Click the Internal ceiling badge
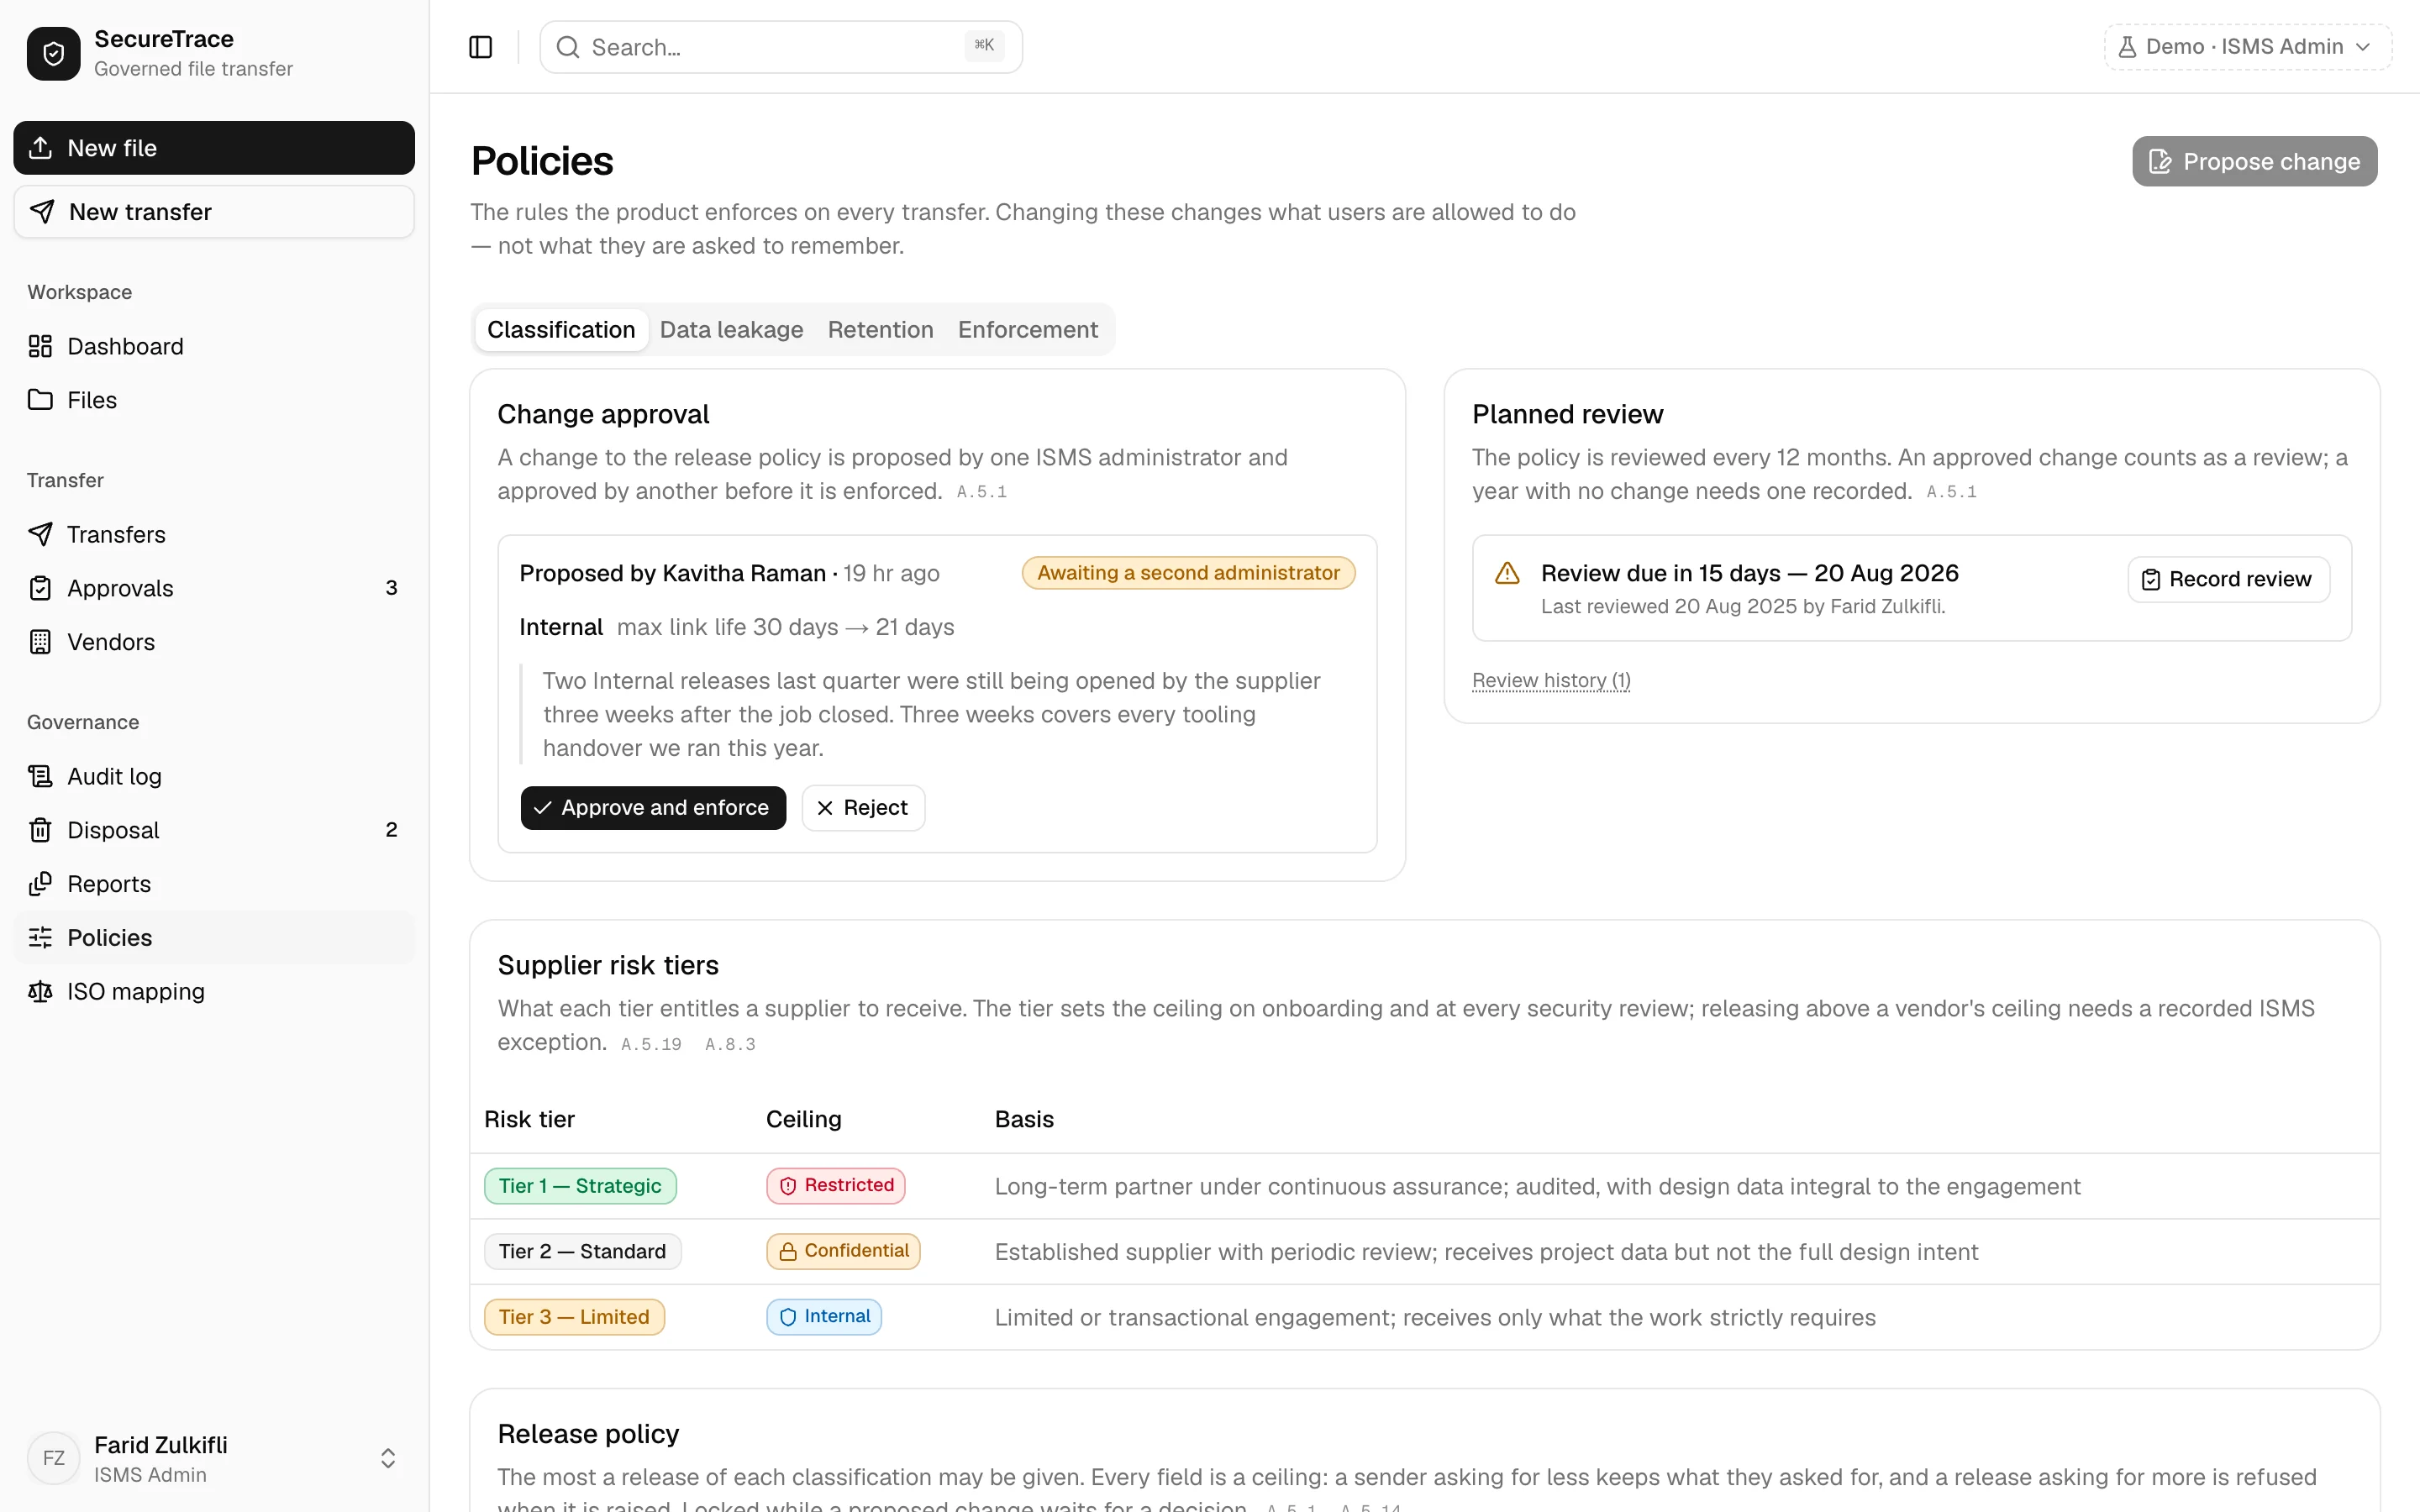This screenshot has height=1512, width=2420. pos(824,1318)
